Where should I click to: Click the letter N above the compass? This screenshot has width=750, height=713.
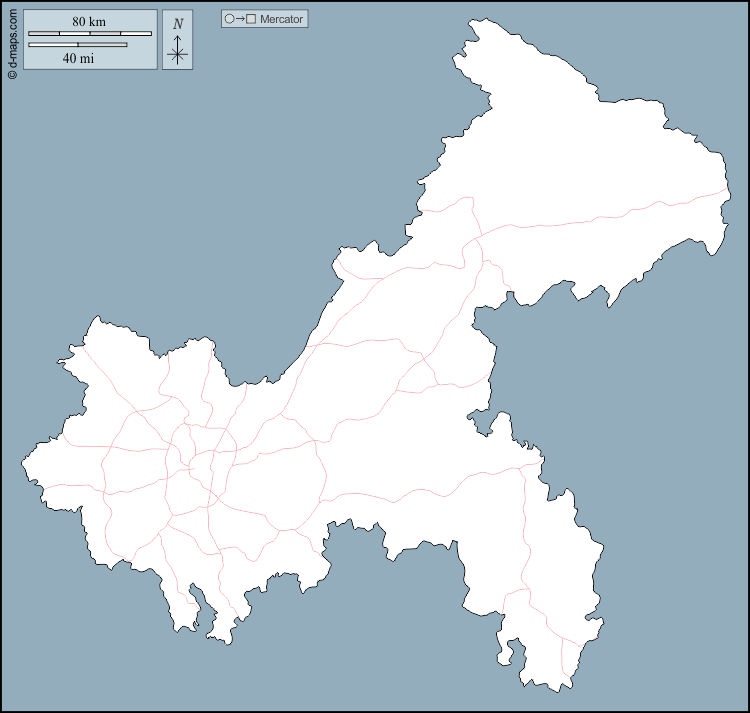click(177, 24)
